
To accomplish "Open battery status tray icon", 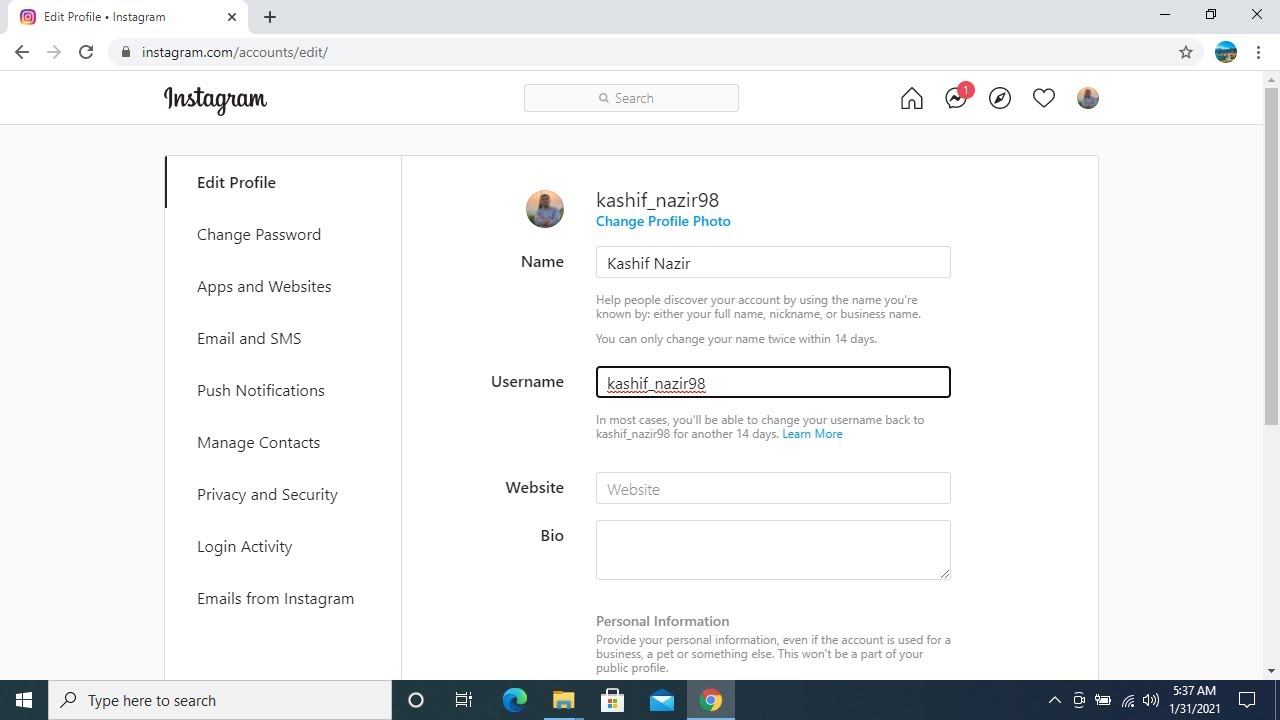I will tap(1103, 700).
